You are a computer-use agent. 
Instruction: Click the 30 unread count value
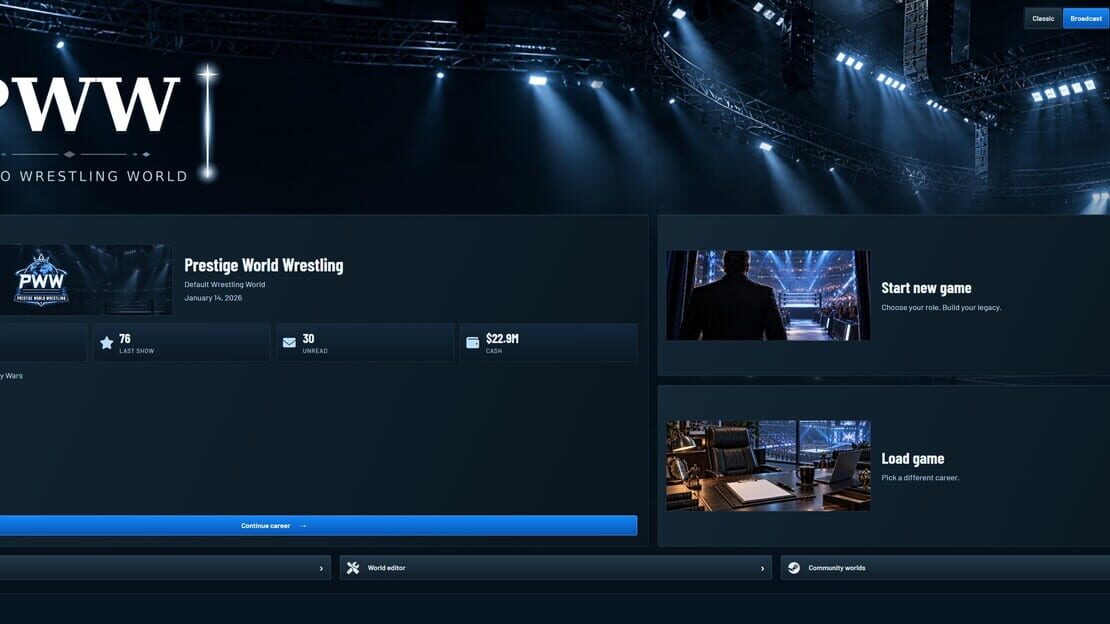308,339
